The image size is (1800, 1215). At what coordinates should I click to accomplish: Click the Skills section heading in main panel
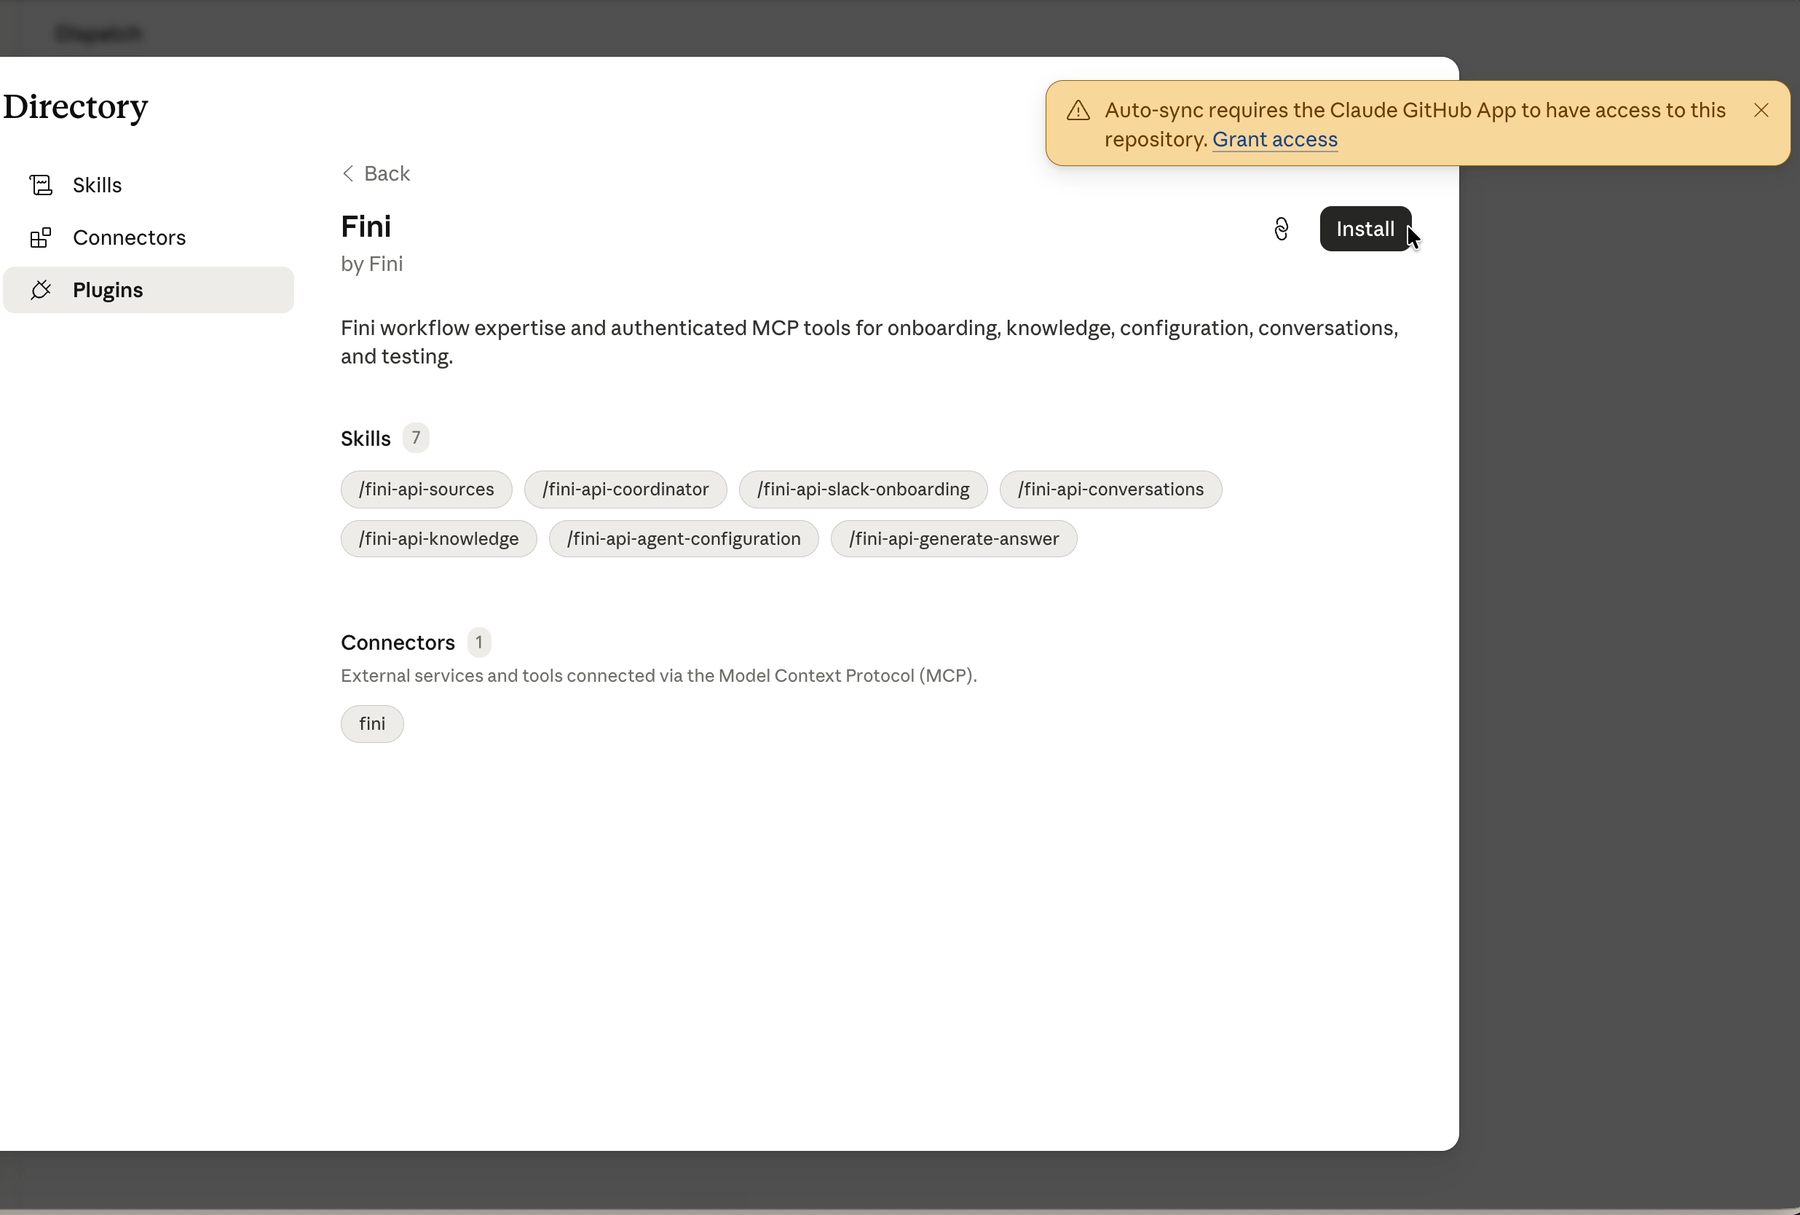point(366,439)
